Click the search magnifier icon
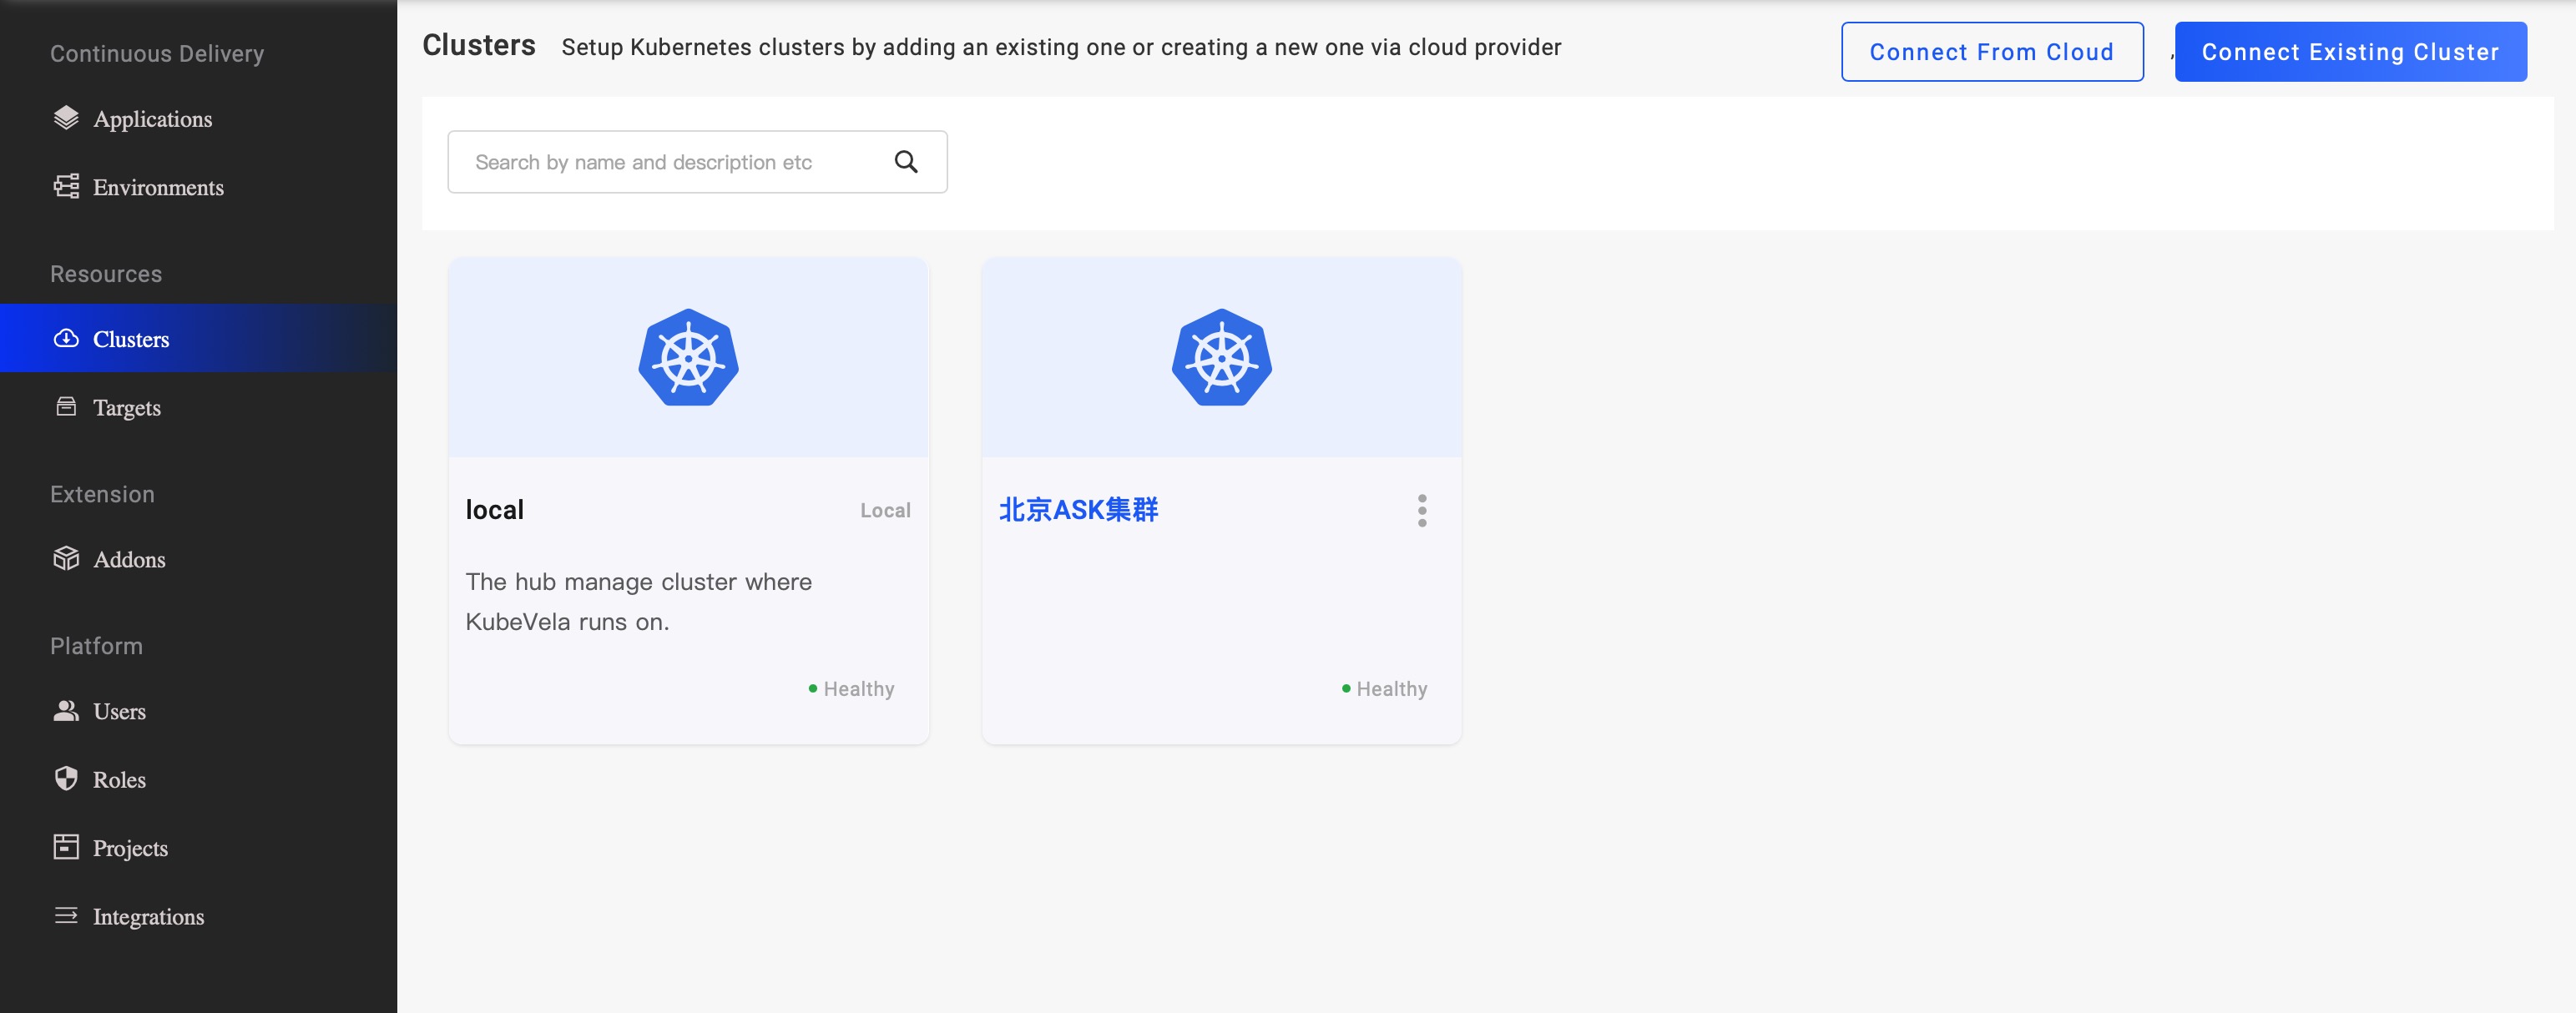The width and height of the screenshot is (2576, 1013). pos(906,162)
